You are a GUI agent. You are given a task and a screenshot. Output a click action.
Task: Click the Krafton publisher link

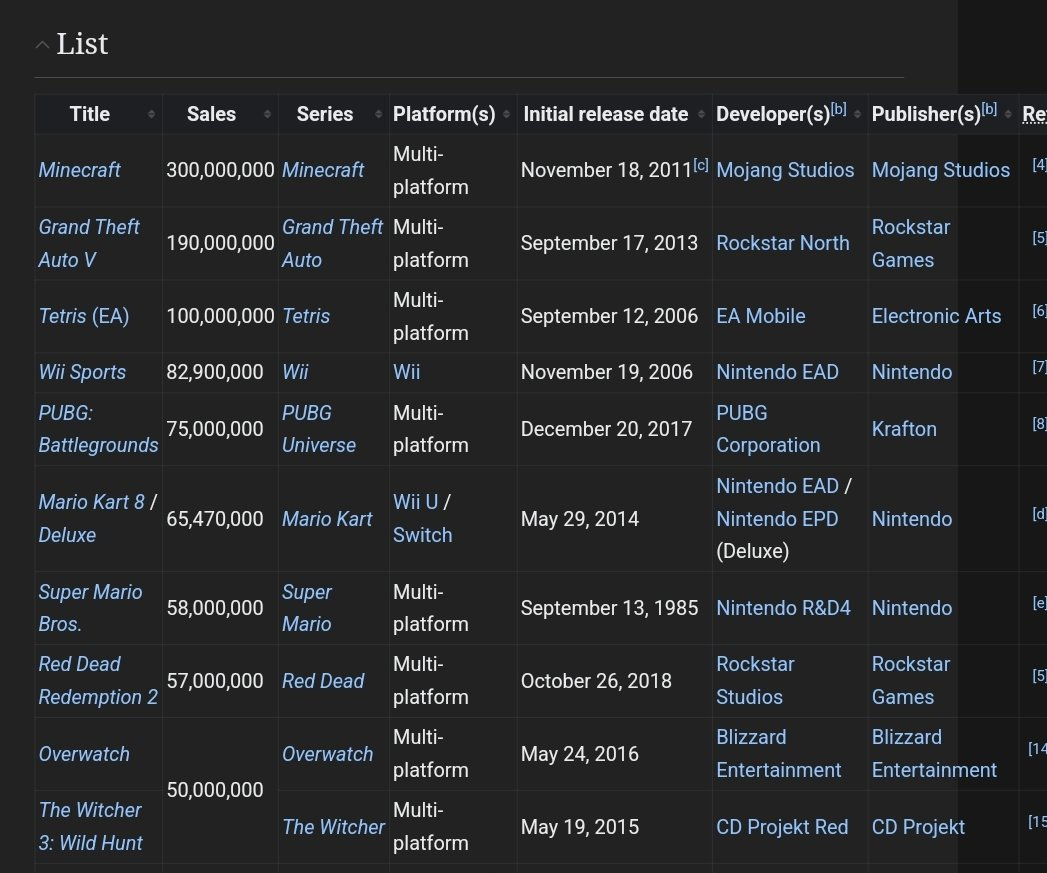pos(904,429)
